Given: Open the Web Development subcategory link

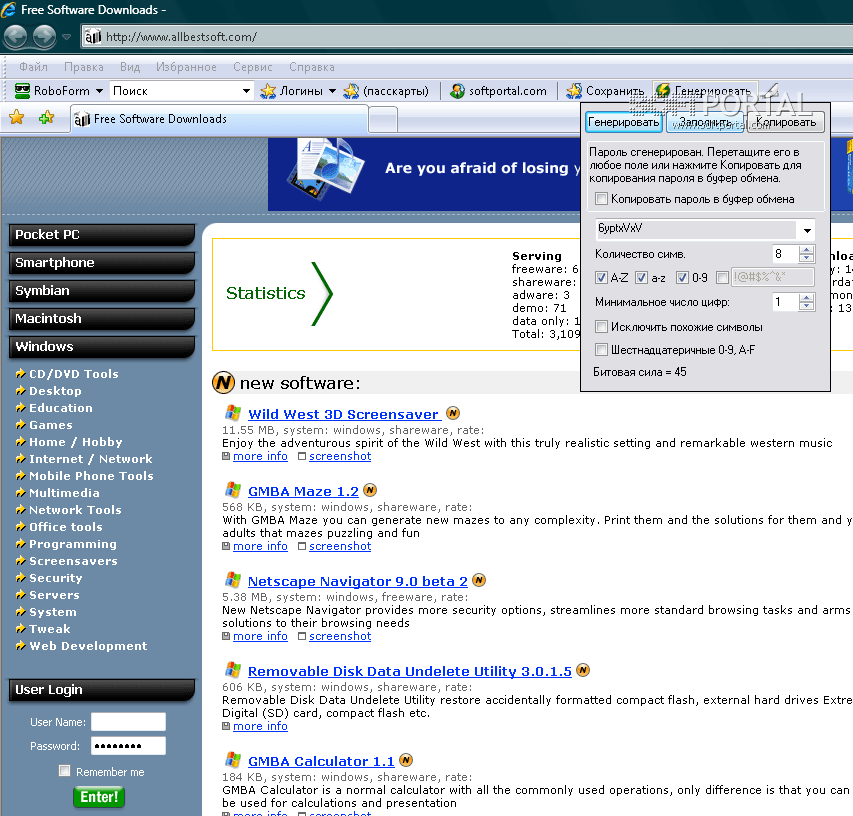Looking at the screenshot, I should pos(88,646).
